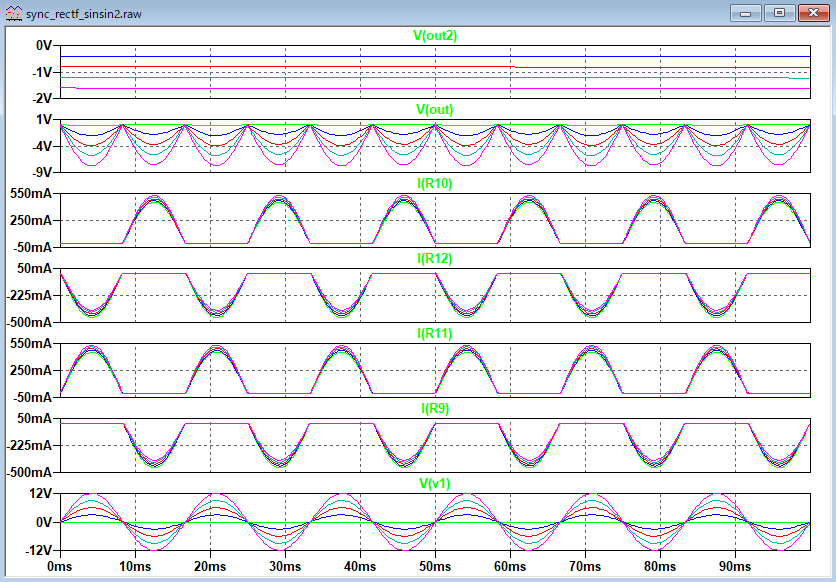Click the 550mA label of I(R10) axis
Image resolution: width=836 pixels, height=582 pixels.
tap(31, 194)
